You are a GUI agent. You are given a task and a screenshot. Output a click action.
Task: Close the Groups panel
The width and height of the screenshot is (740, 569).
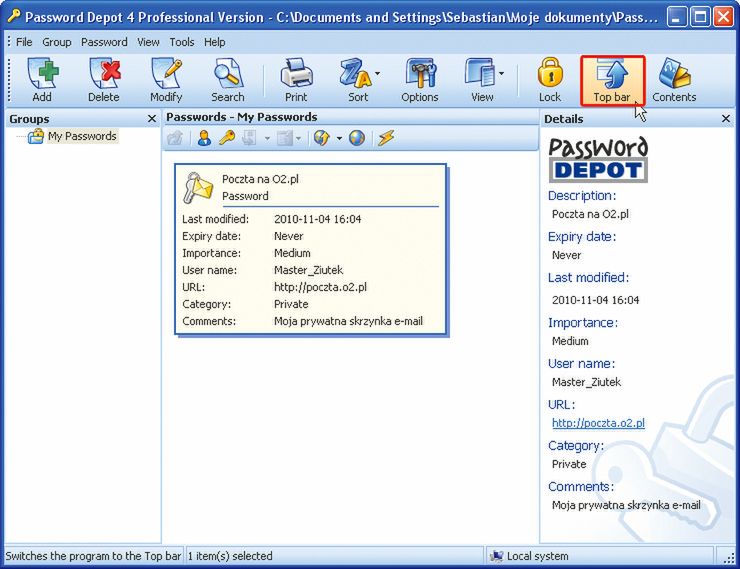click(x=152, y=119)
